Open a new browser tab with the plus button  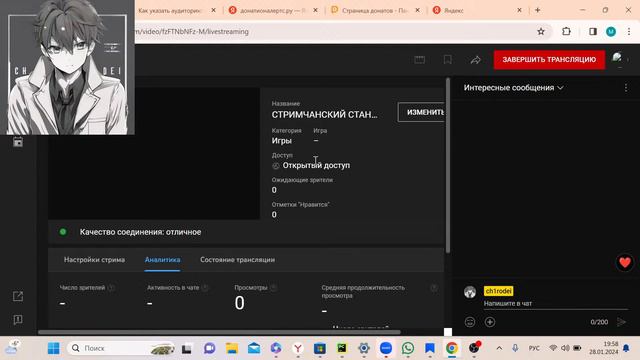click(x=538, y=10)
